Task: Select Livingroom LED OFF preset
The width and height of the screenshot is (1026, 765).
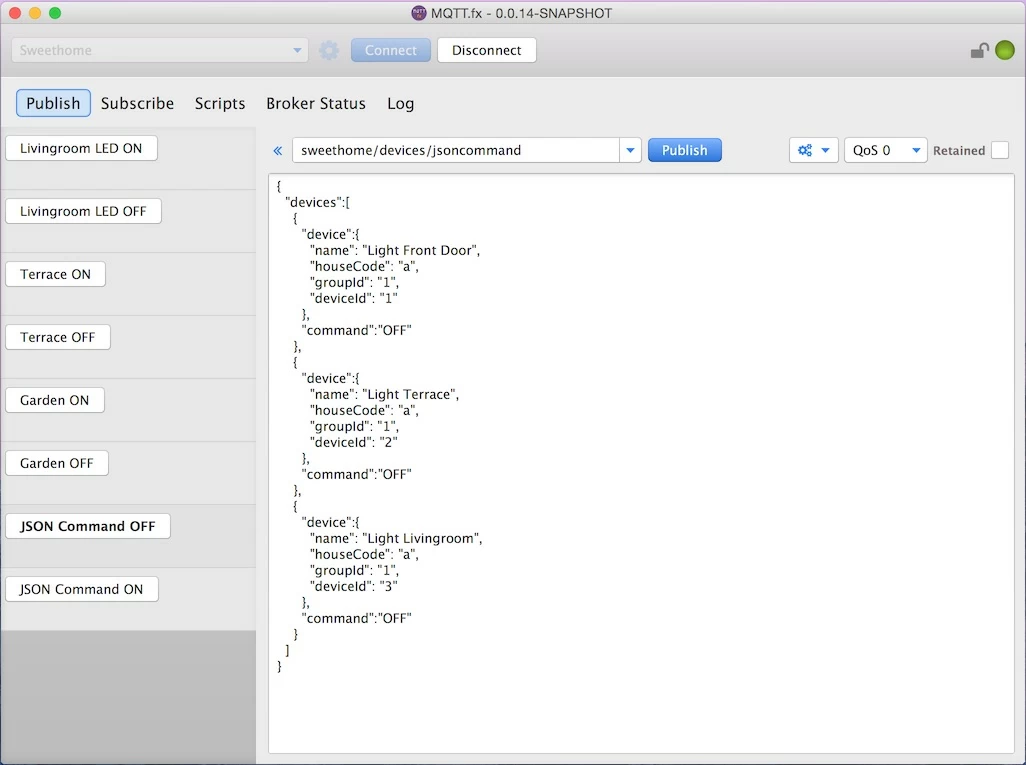Action: [x=83, y=211]
